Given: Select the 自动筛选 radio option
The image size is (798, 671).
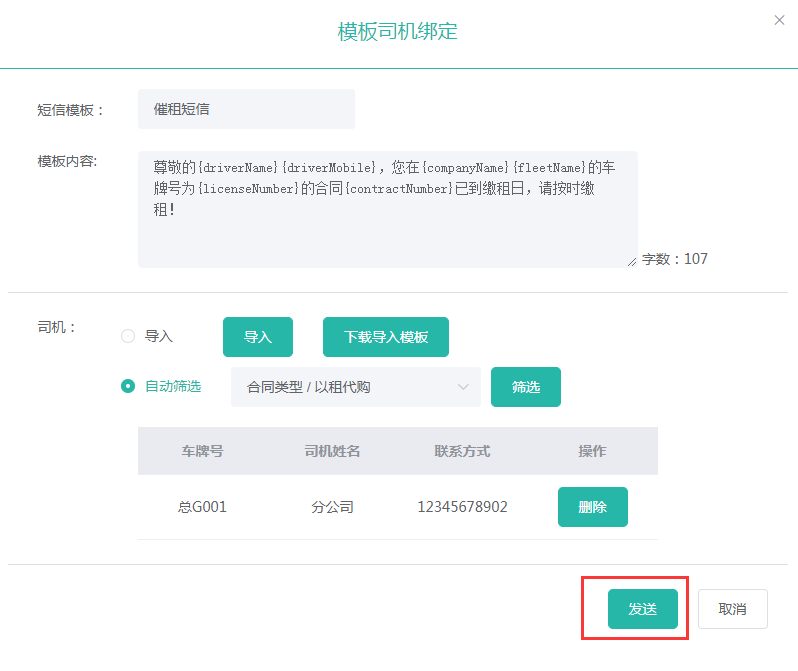Looking at the screenshot, I should pos(128,386).
